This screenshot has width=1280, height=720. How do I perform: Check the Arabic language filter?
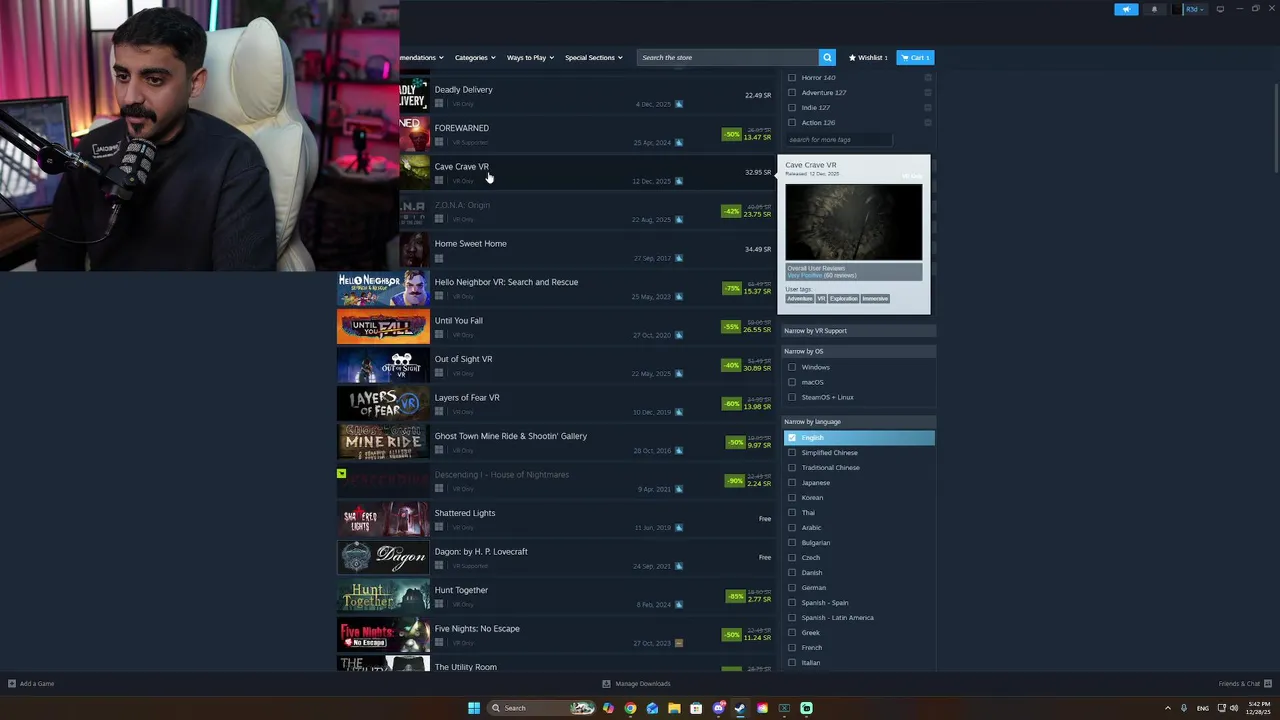(x=792, y=527)
